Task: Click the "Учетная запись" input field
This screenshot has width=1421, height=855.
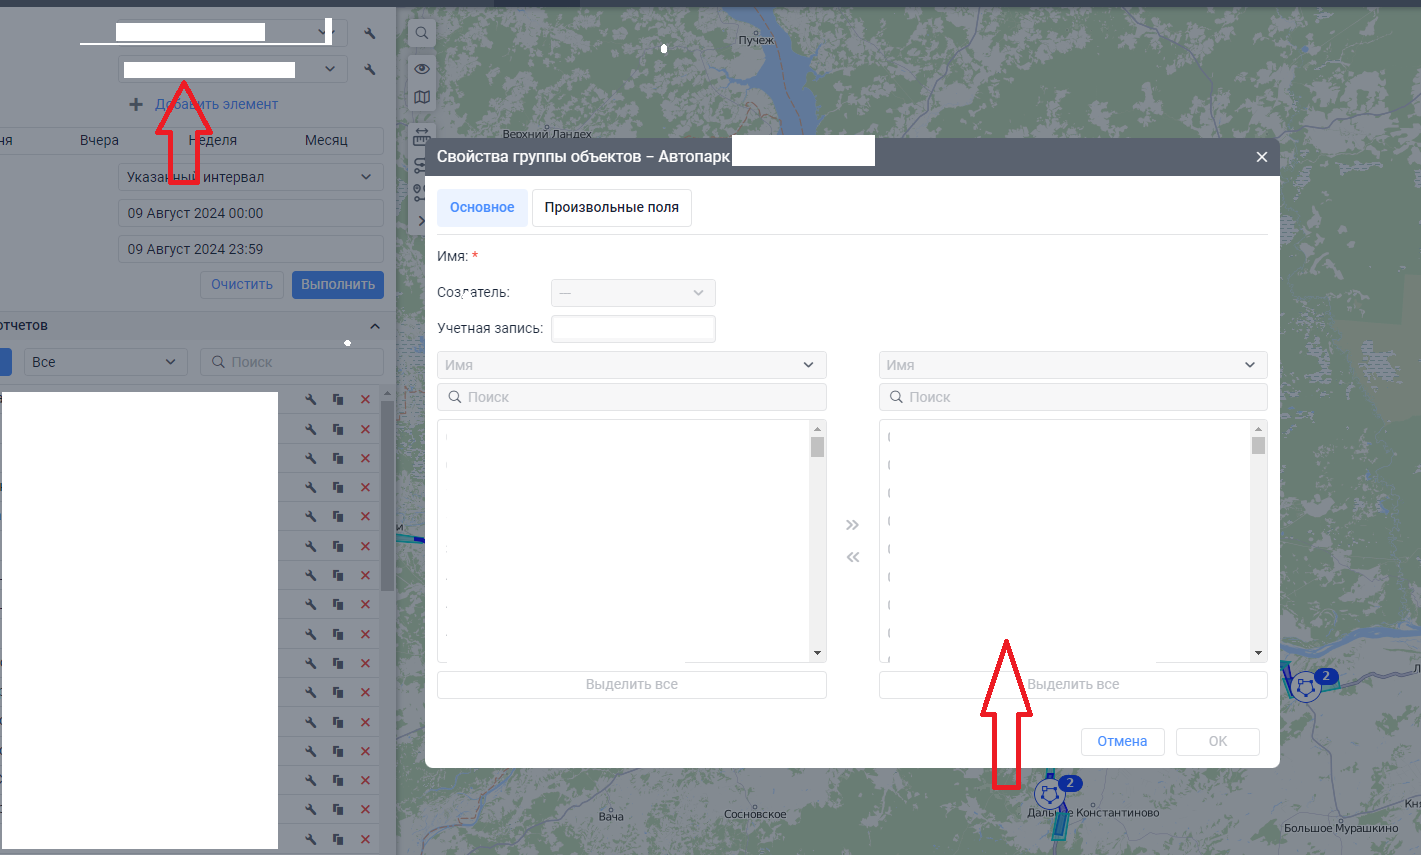Action: point(633,328)
